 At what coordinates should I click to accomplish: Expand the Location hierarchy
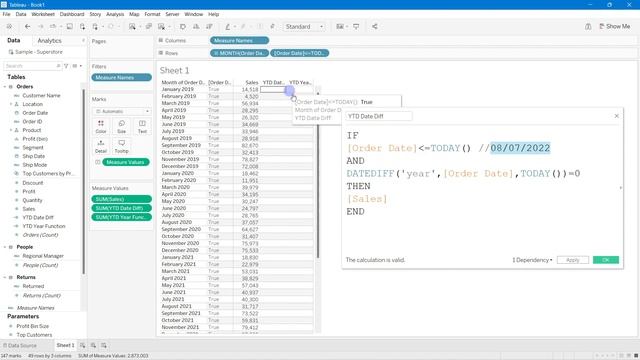(11, 104)
